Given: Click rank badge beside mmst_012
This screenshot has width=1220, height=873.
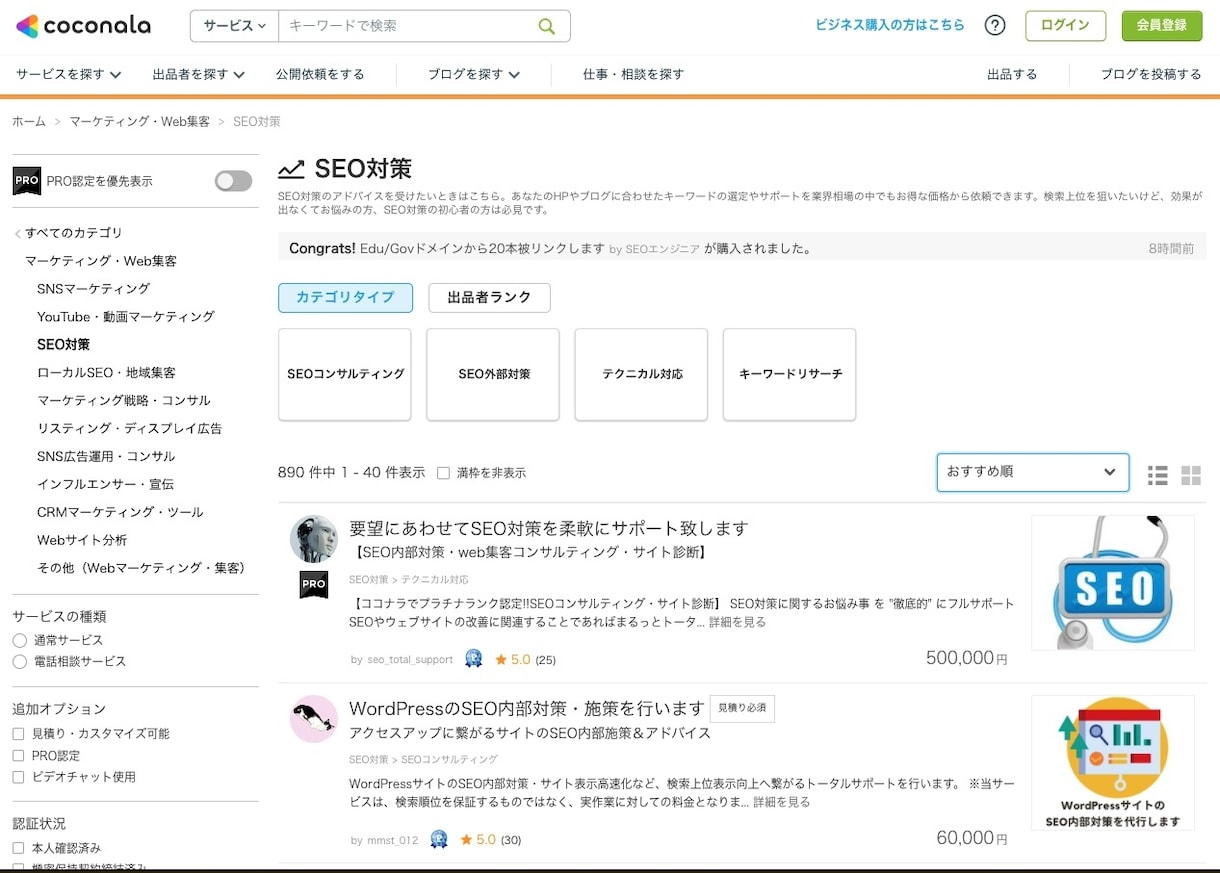Looking at the screenshot, I should coord(438,839).
